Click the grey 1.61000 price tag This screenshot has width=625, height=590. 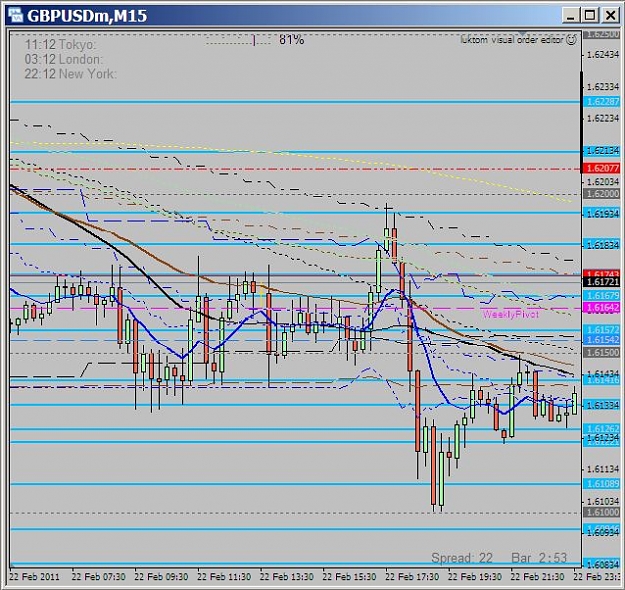(x=602, y=512)
